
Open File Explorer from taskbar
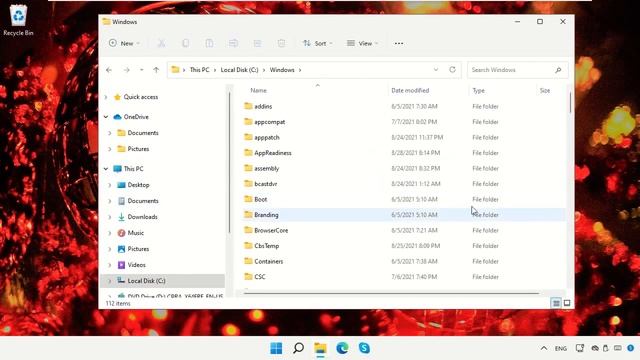320,348
